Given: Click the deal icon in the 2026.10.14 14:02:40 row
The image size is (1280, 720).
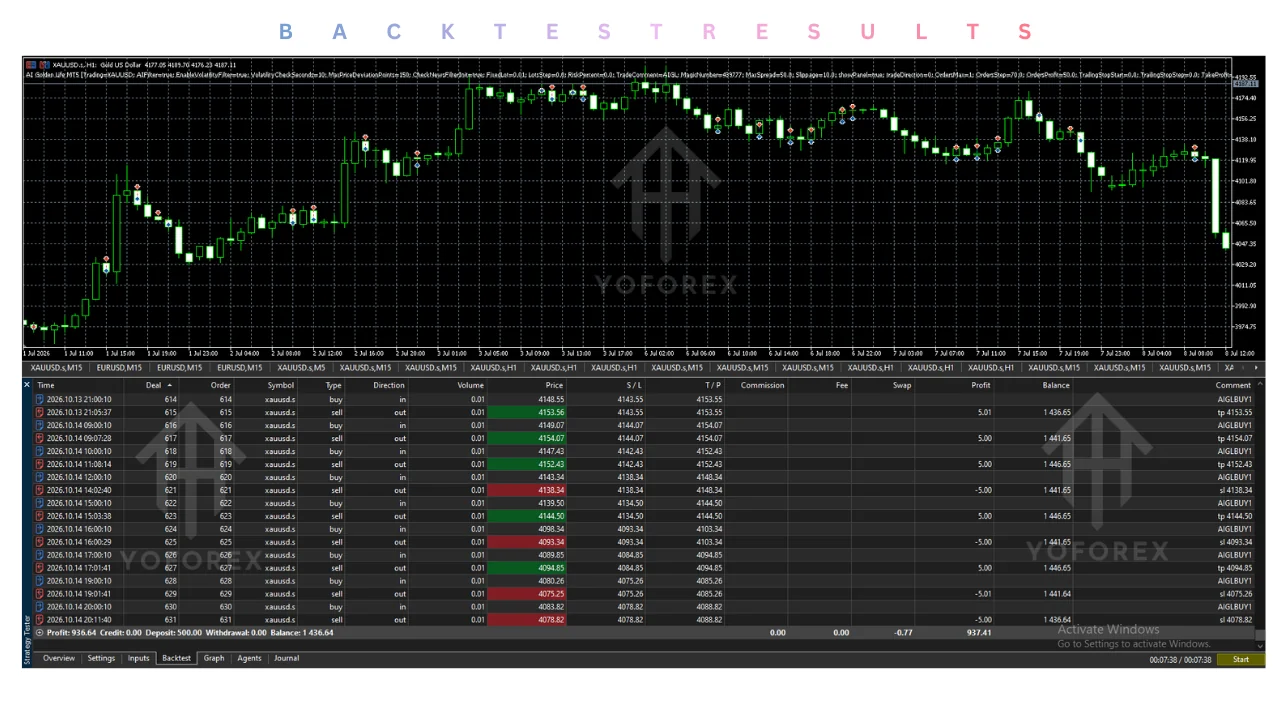Looking at the screenshot, I should [40, 490].
